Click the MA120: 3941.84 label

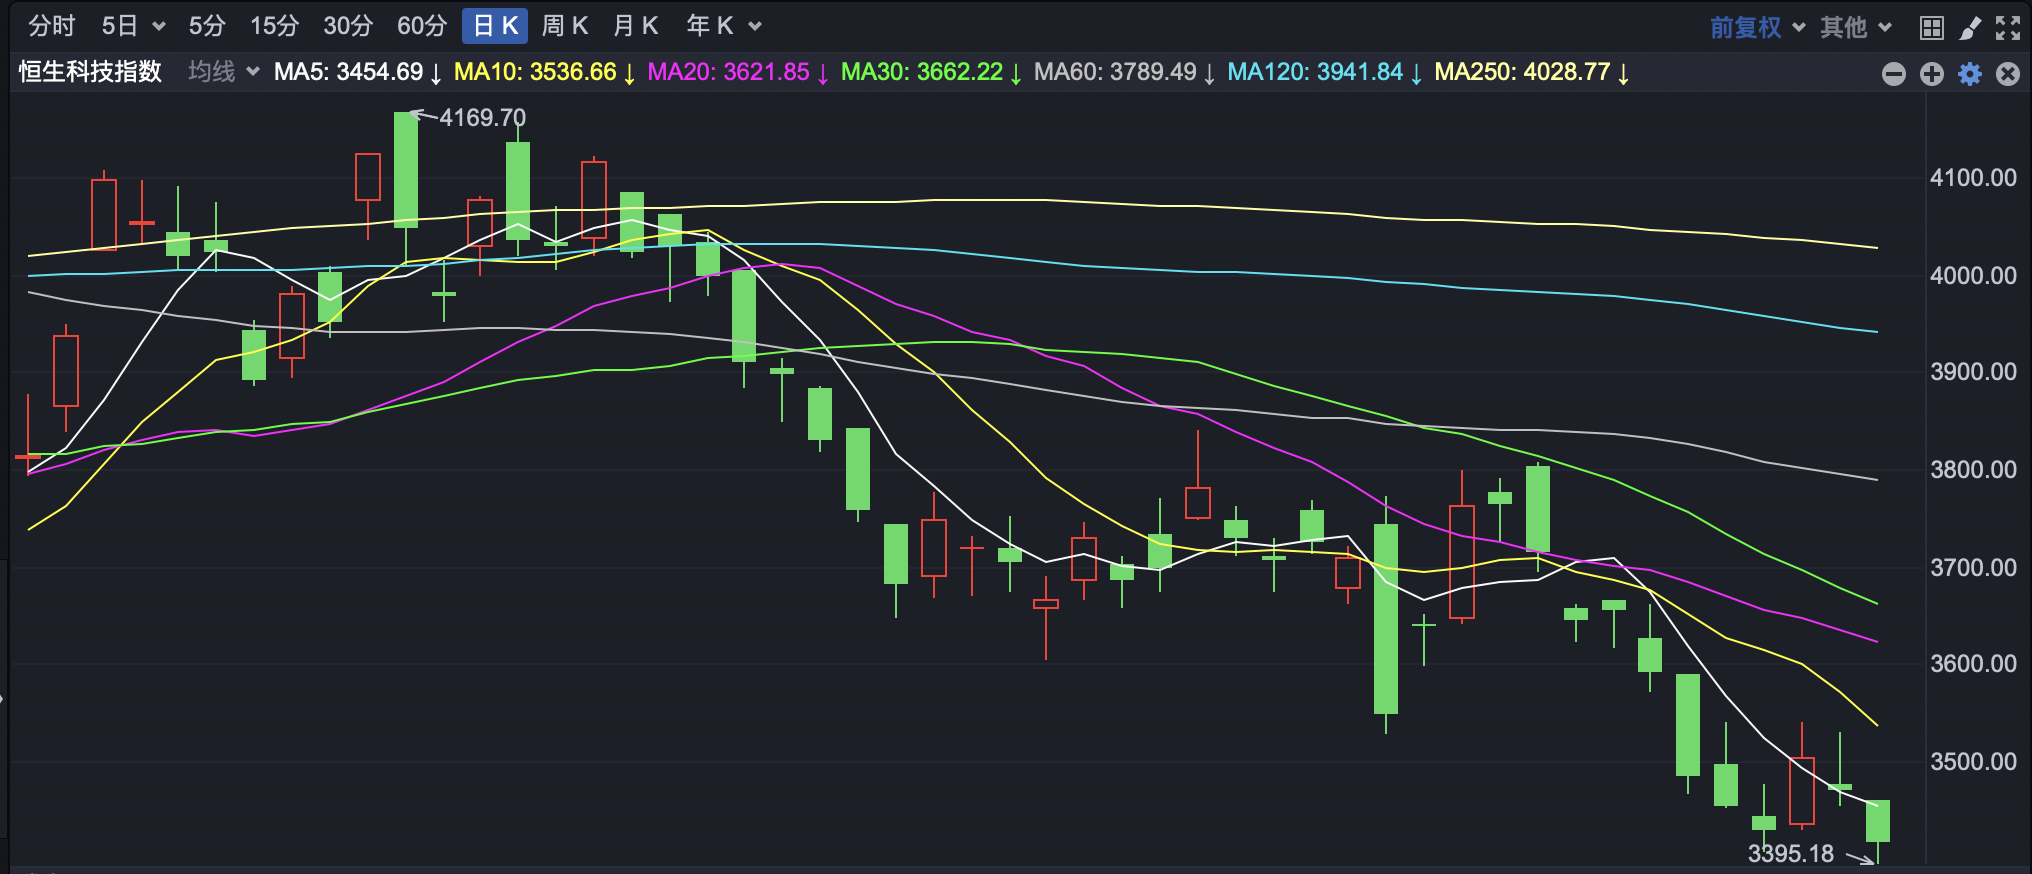tap(1325, 72)
